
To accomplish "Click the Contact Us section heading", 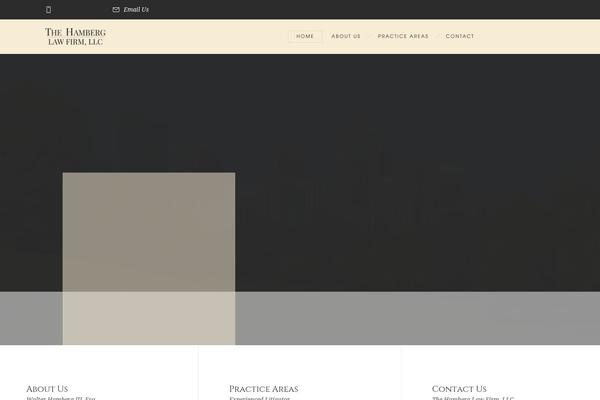I will coord(459,389).
